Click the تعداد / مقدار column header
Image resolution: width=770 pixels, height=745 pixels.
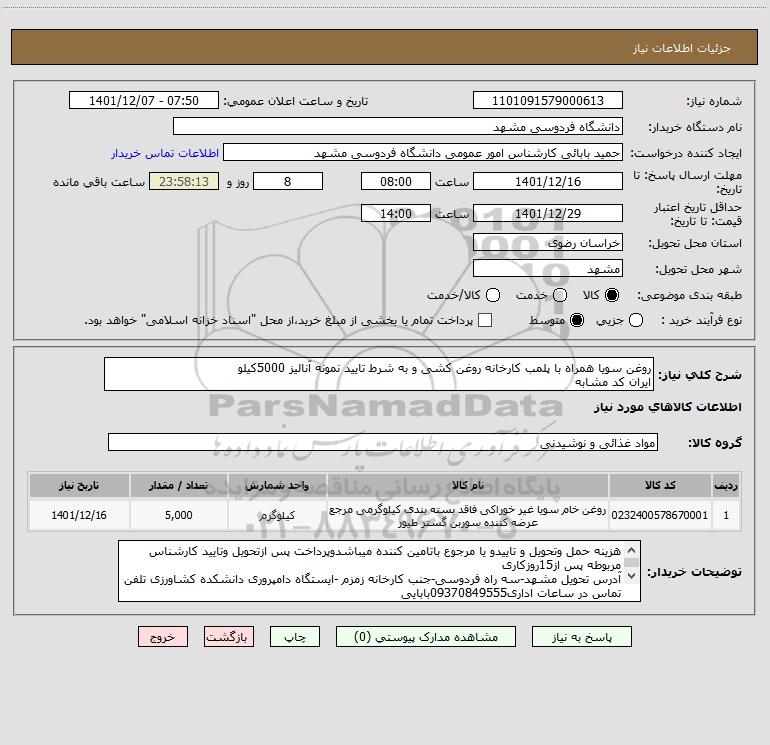pyautogui.click(x=179, y=485)
